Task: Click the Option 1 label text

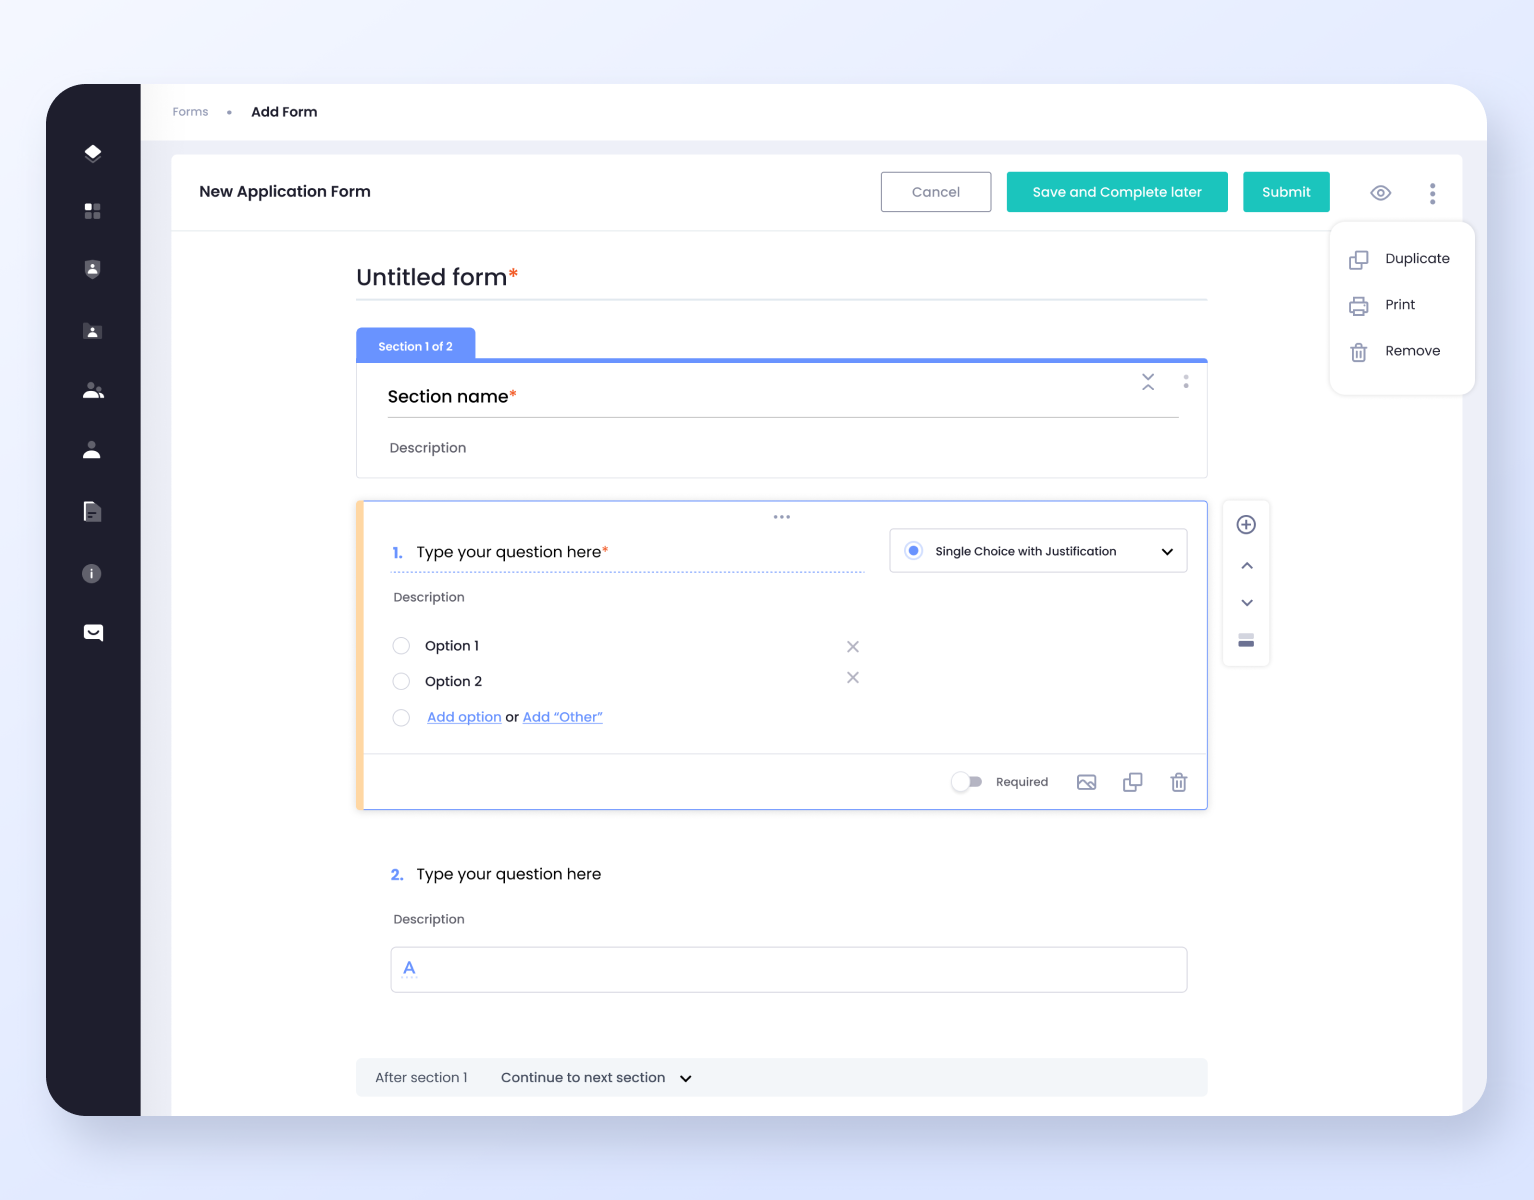Action: tap(452, 646)
